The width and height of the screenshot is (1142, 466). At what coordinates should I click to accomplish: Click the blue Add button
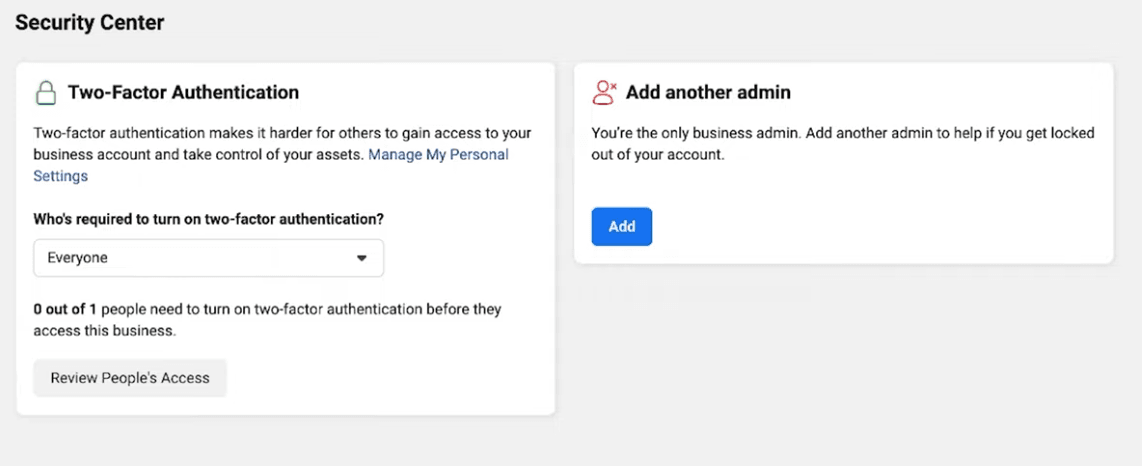[x=621, y=227]
